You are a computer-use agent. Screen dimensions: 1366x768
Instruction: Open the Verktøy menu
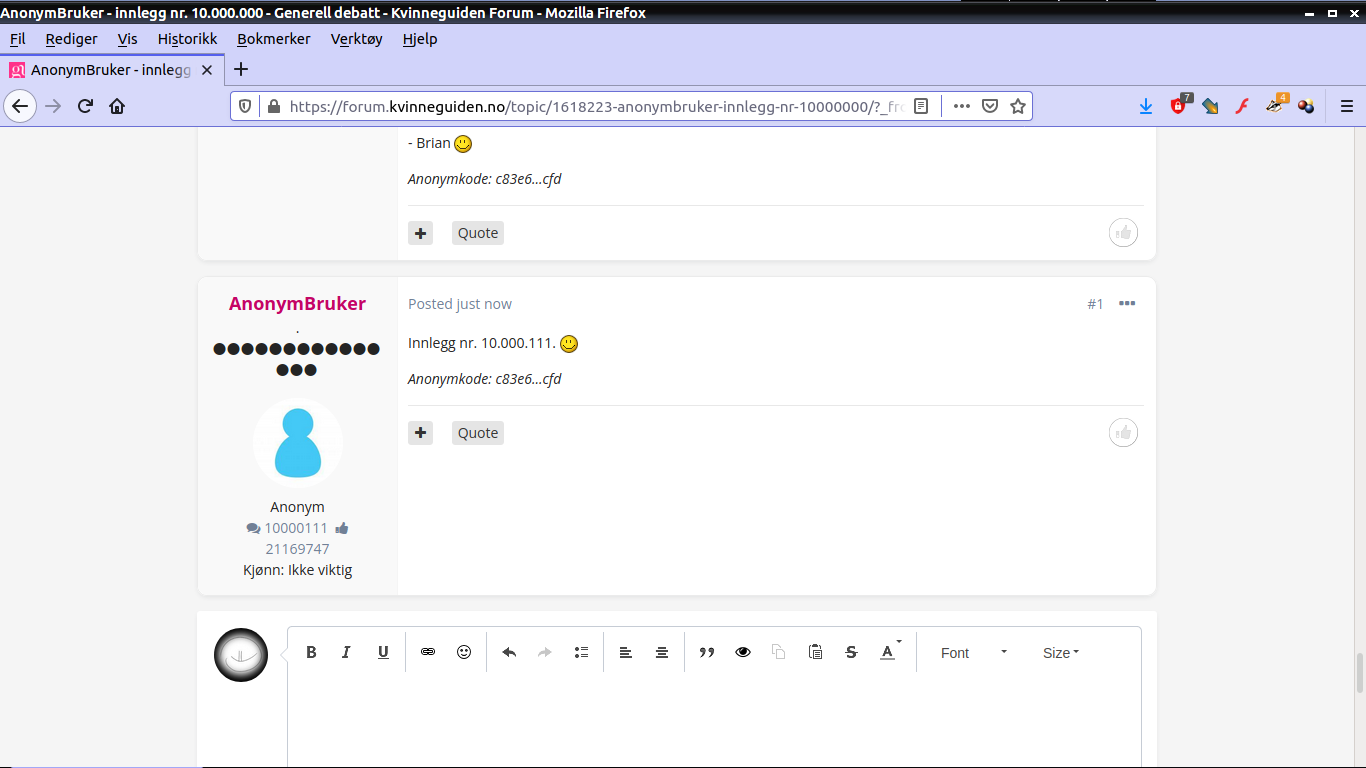click(357, 39)
